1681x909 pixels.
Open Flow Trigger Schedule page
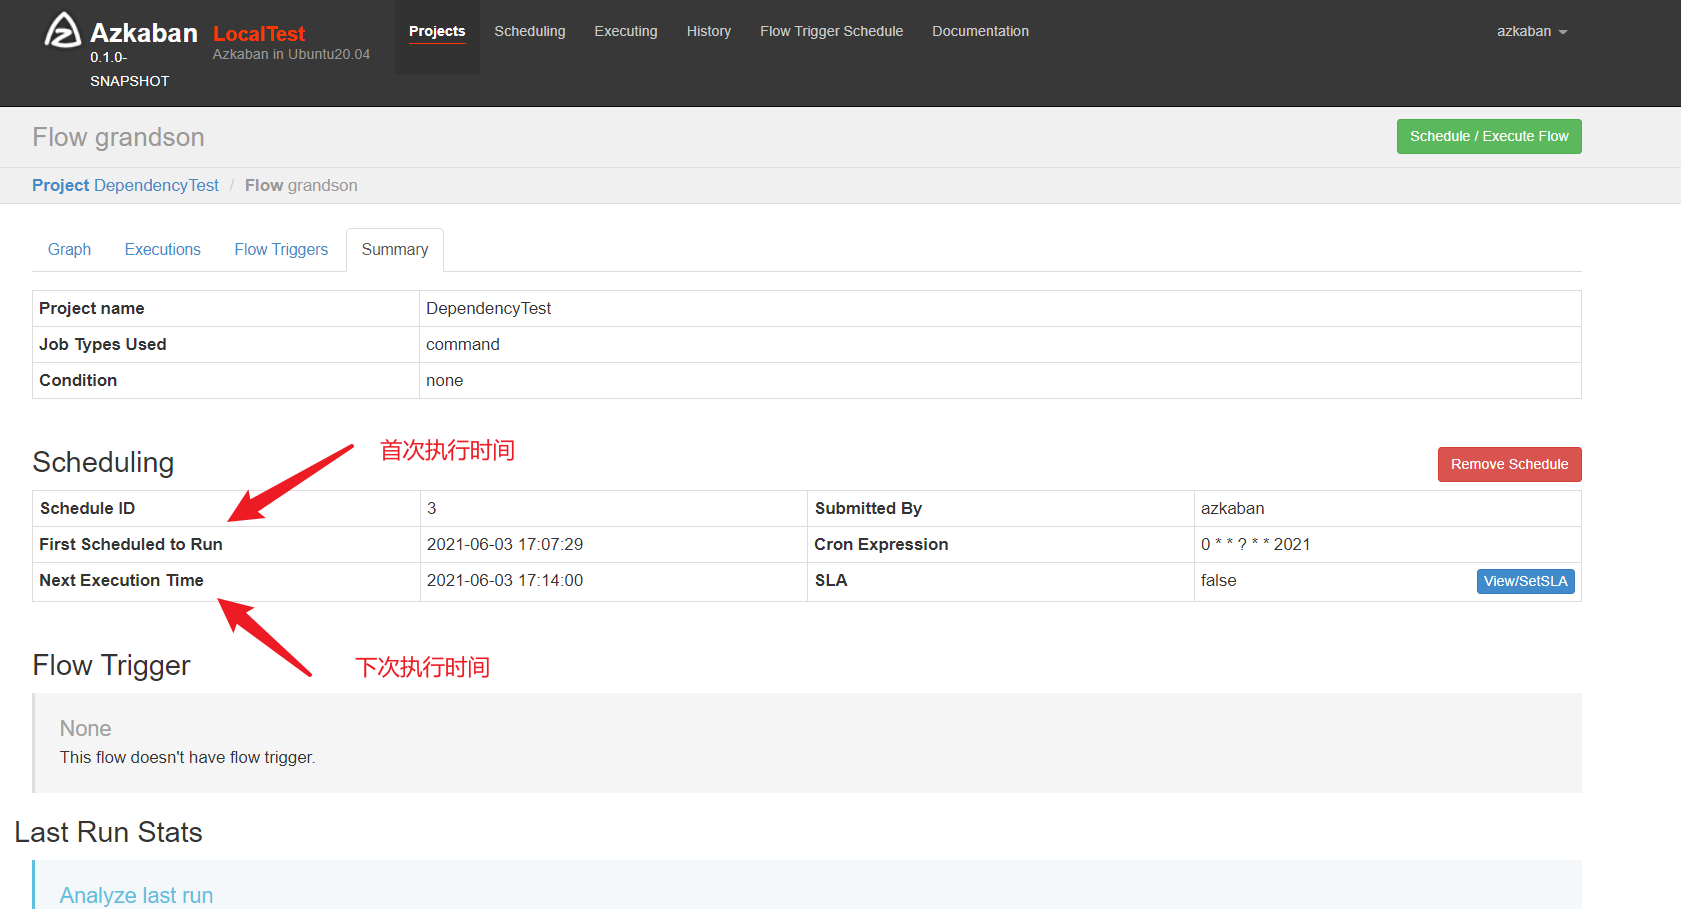(x=831, y=31)
